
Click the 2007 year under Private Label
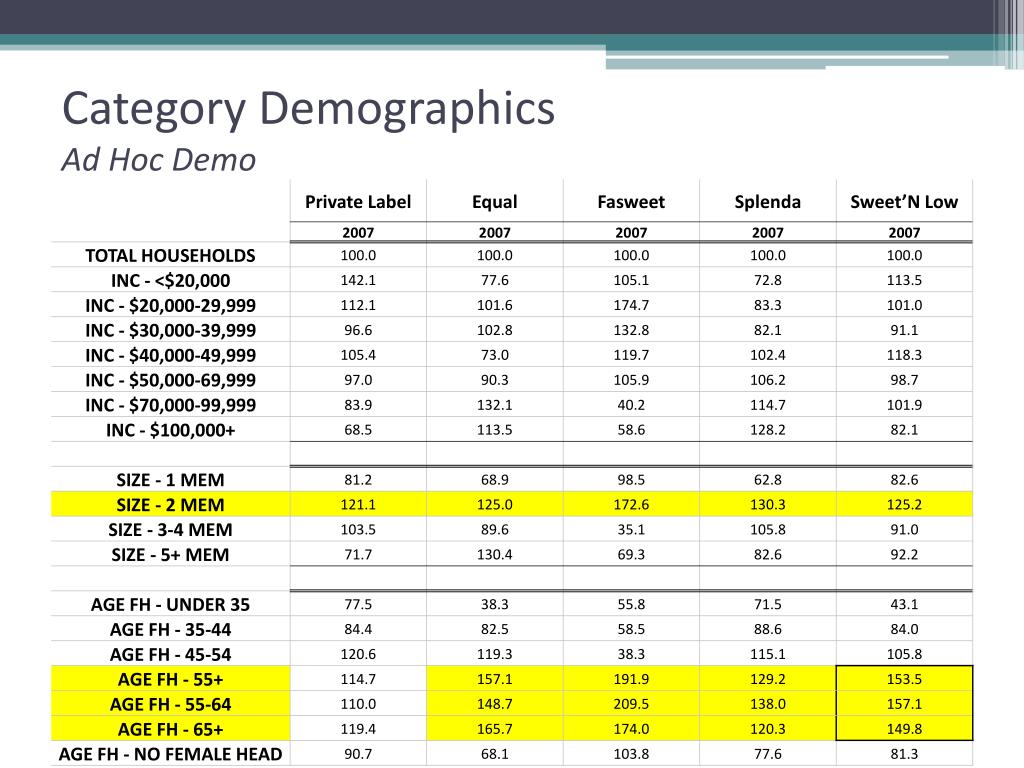click(x=358, y=232)
